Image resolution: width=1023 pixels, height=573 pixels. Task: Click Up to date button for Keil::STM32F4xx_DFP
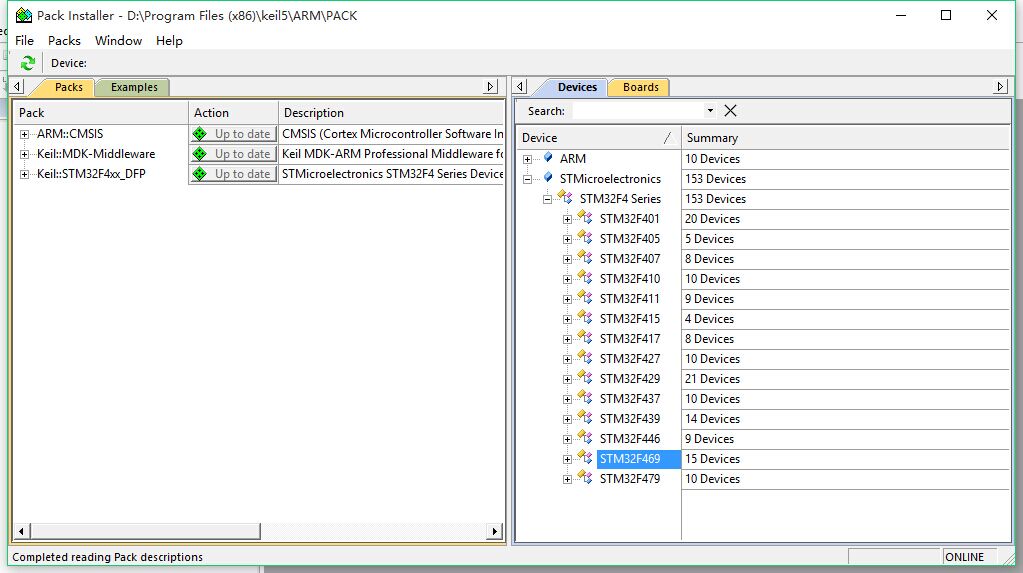[x=233, y=174]
